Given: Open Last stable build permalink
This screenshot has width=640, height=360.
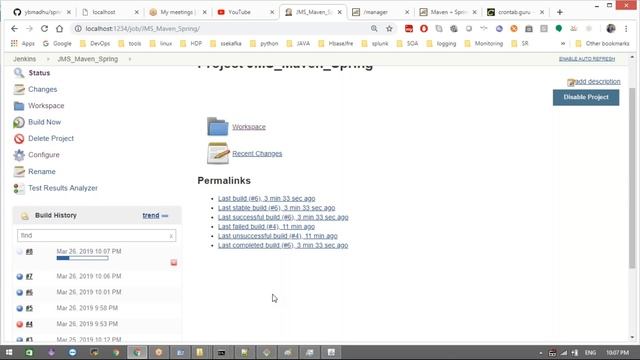Looking at the screenshot, I should pos(276,208).
